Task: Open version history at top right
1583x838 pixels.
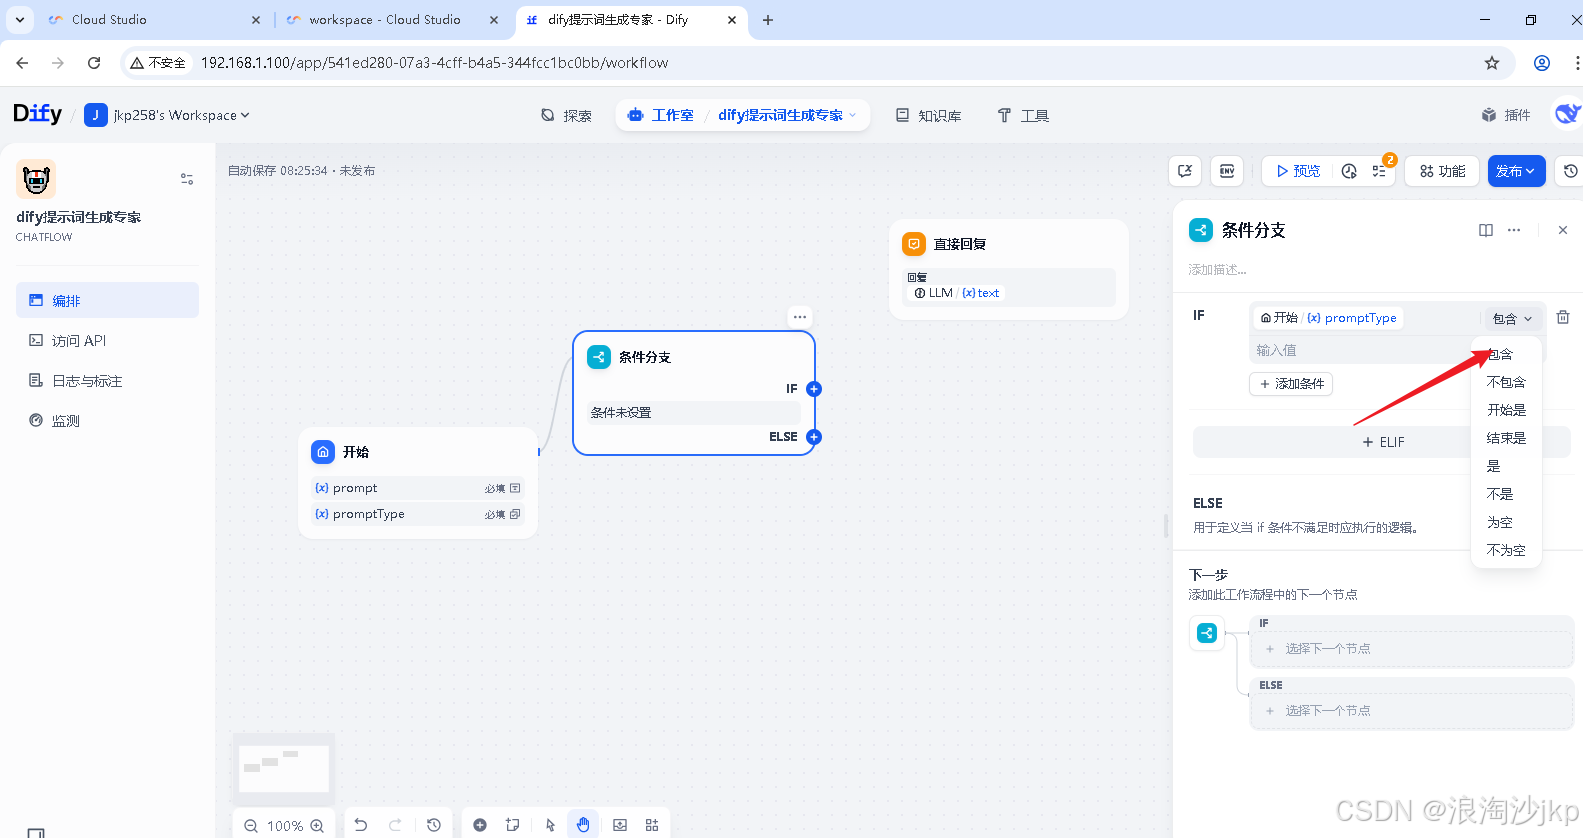Action: click(1571, 171)
